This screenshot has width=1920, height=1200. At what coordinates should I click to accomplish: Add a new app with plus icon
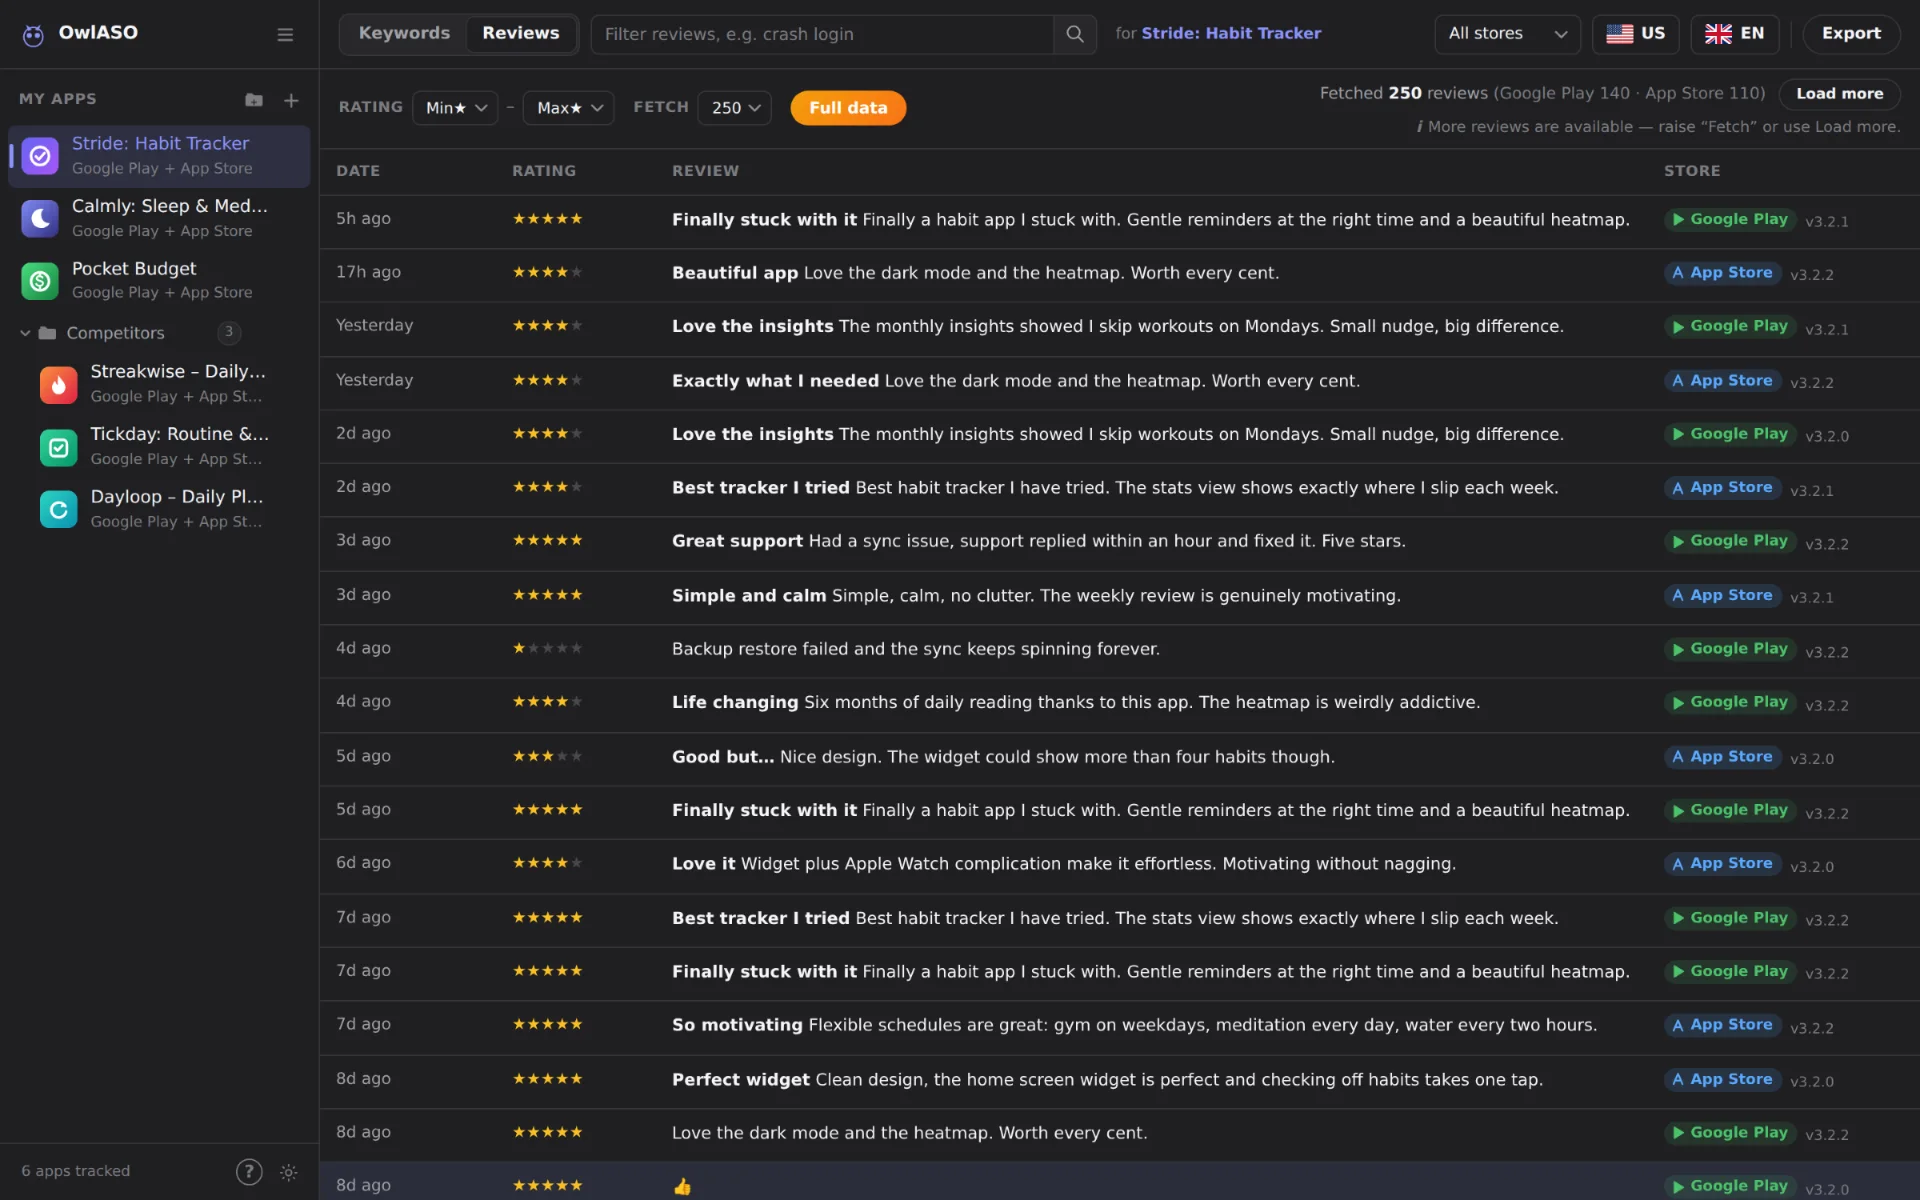point(291,100)
